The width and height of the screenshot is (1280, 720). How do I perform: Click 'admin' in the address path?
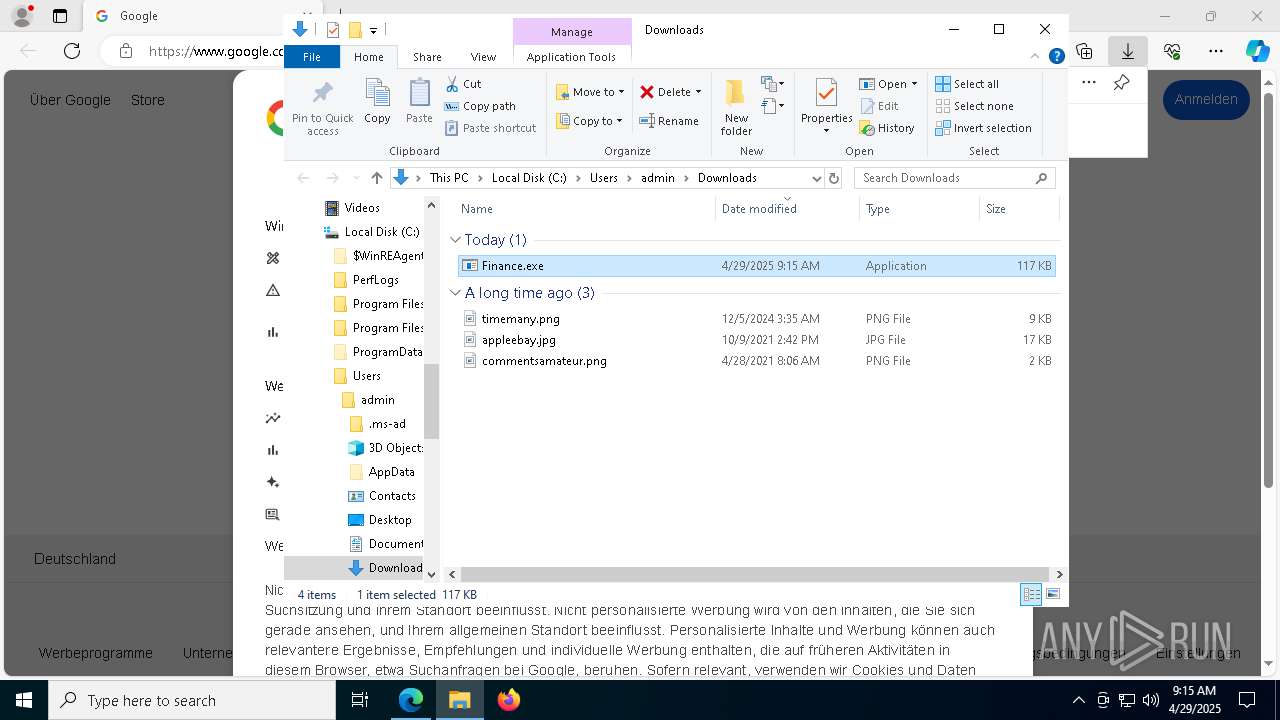(658, 178)
